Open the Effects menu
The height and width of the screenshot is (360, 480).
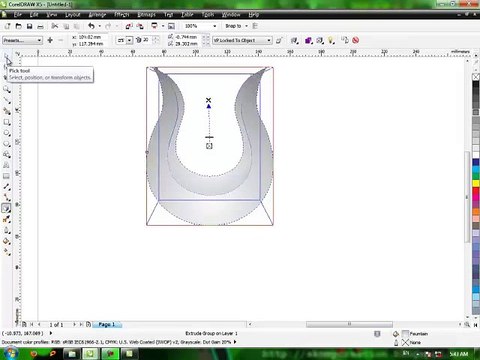point(122,15)
